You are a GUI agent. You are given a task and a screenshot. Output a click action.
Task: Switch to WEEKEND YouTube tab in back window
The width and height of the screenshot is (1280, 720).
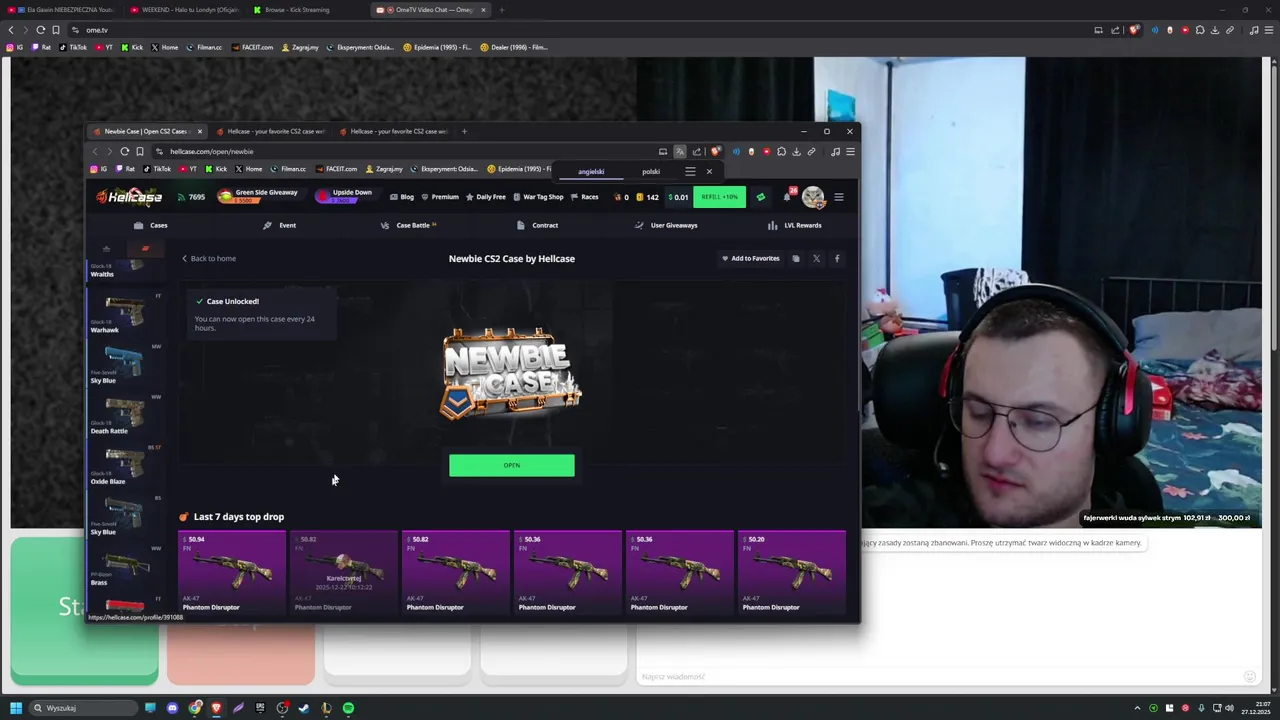[x=184, y=10]
